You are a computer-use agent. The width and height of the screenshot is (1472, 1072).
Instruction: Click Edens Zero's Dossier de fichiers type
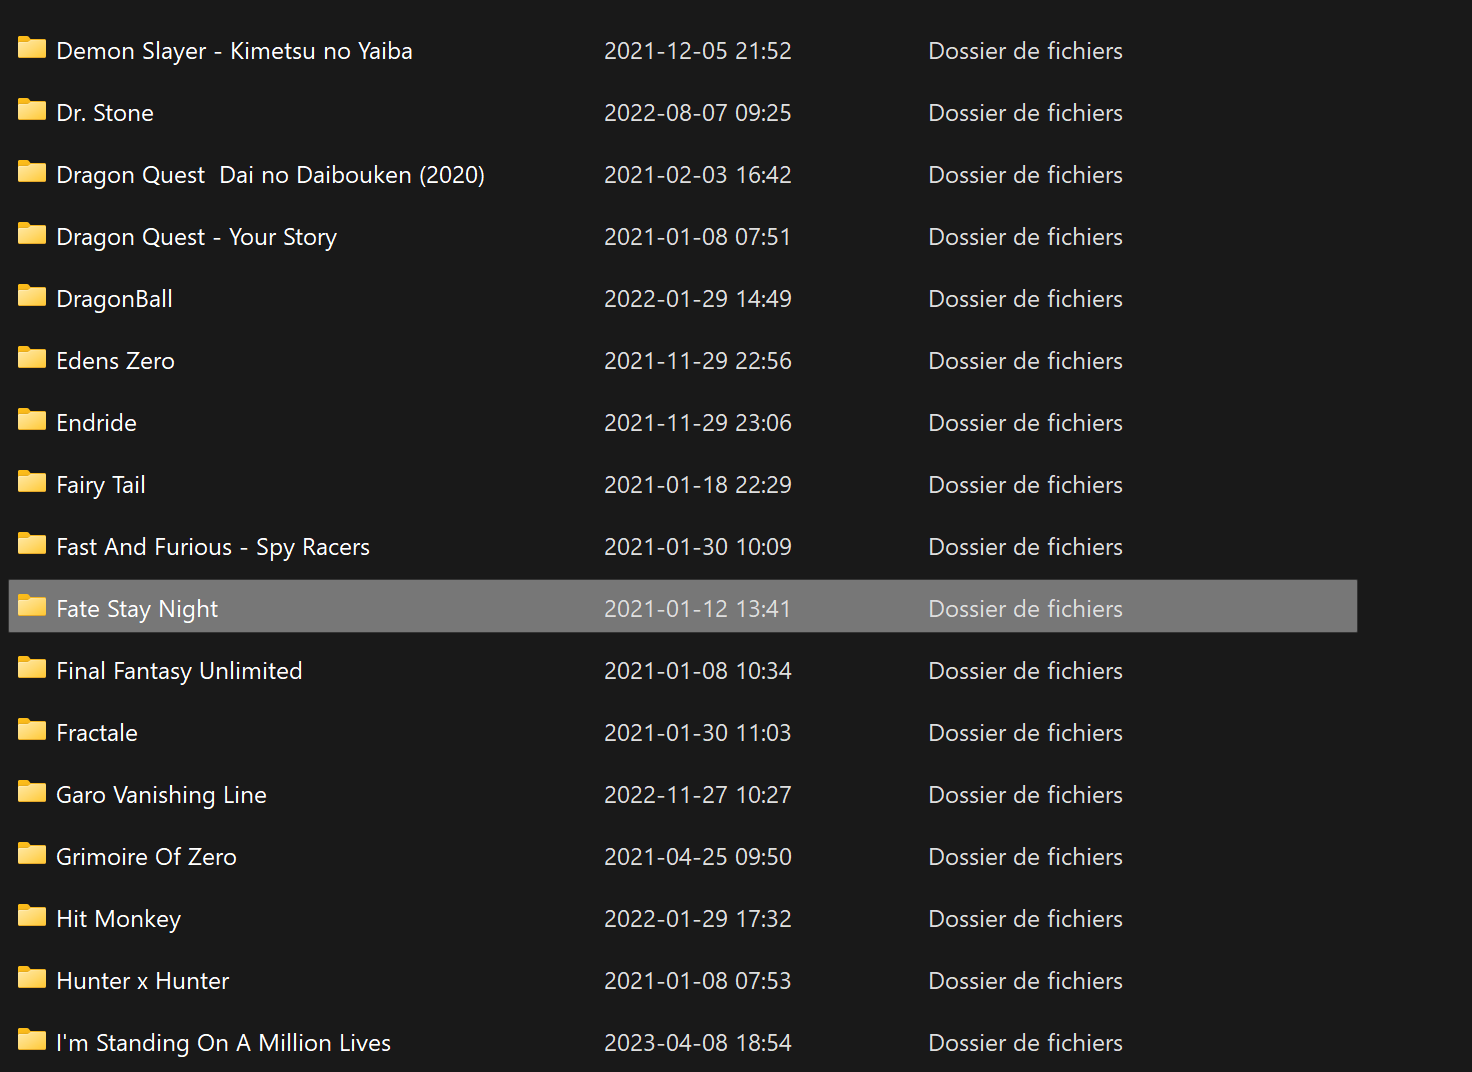click(x=1025, y=361)
